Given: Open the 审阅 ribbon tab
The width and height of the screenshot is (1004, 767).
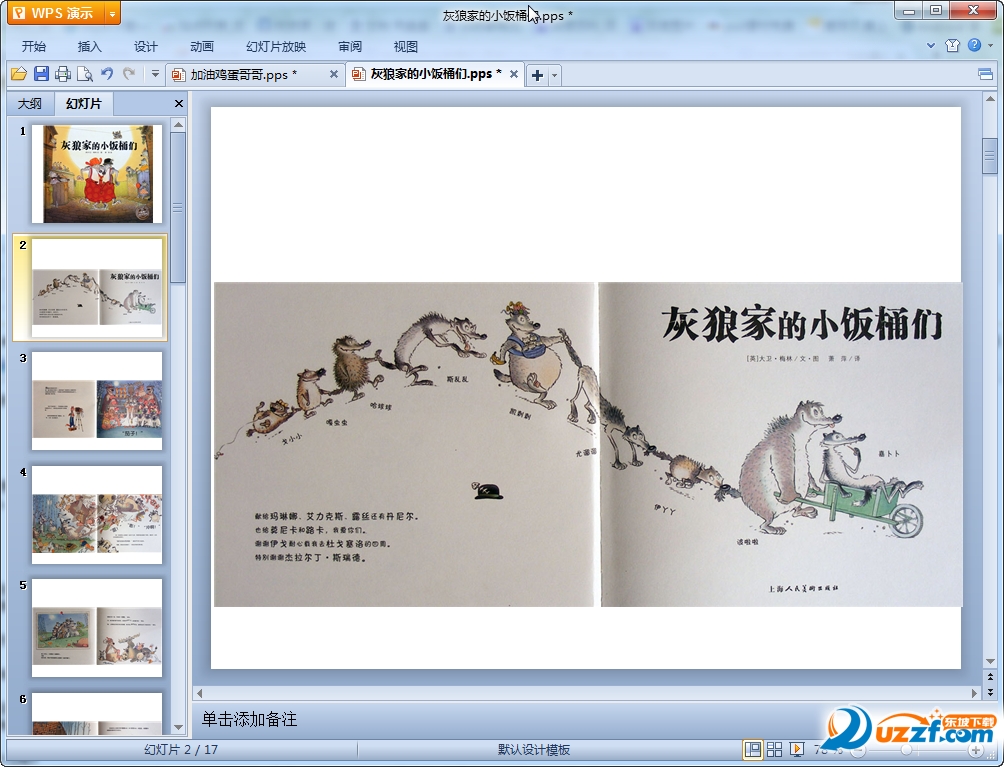Looking at the screenshot, I should (350, 47).
